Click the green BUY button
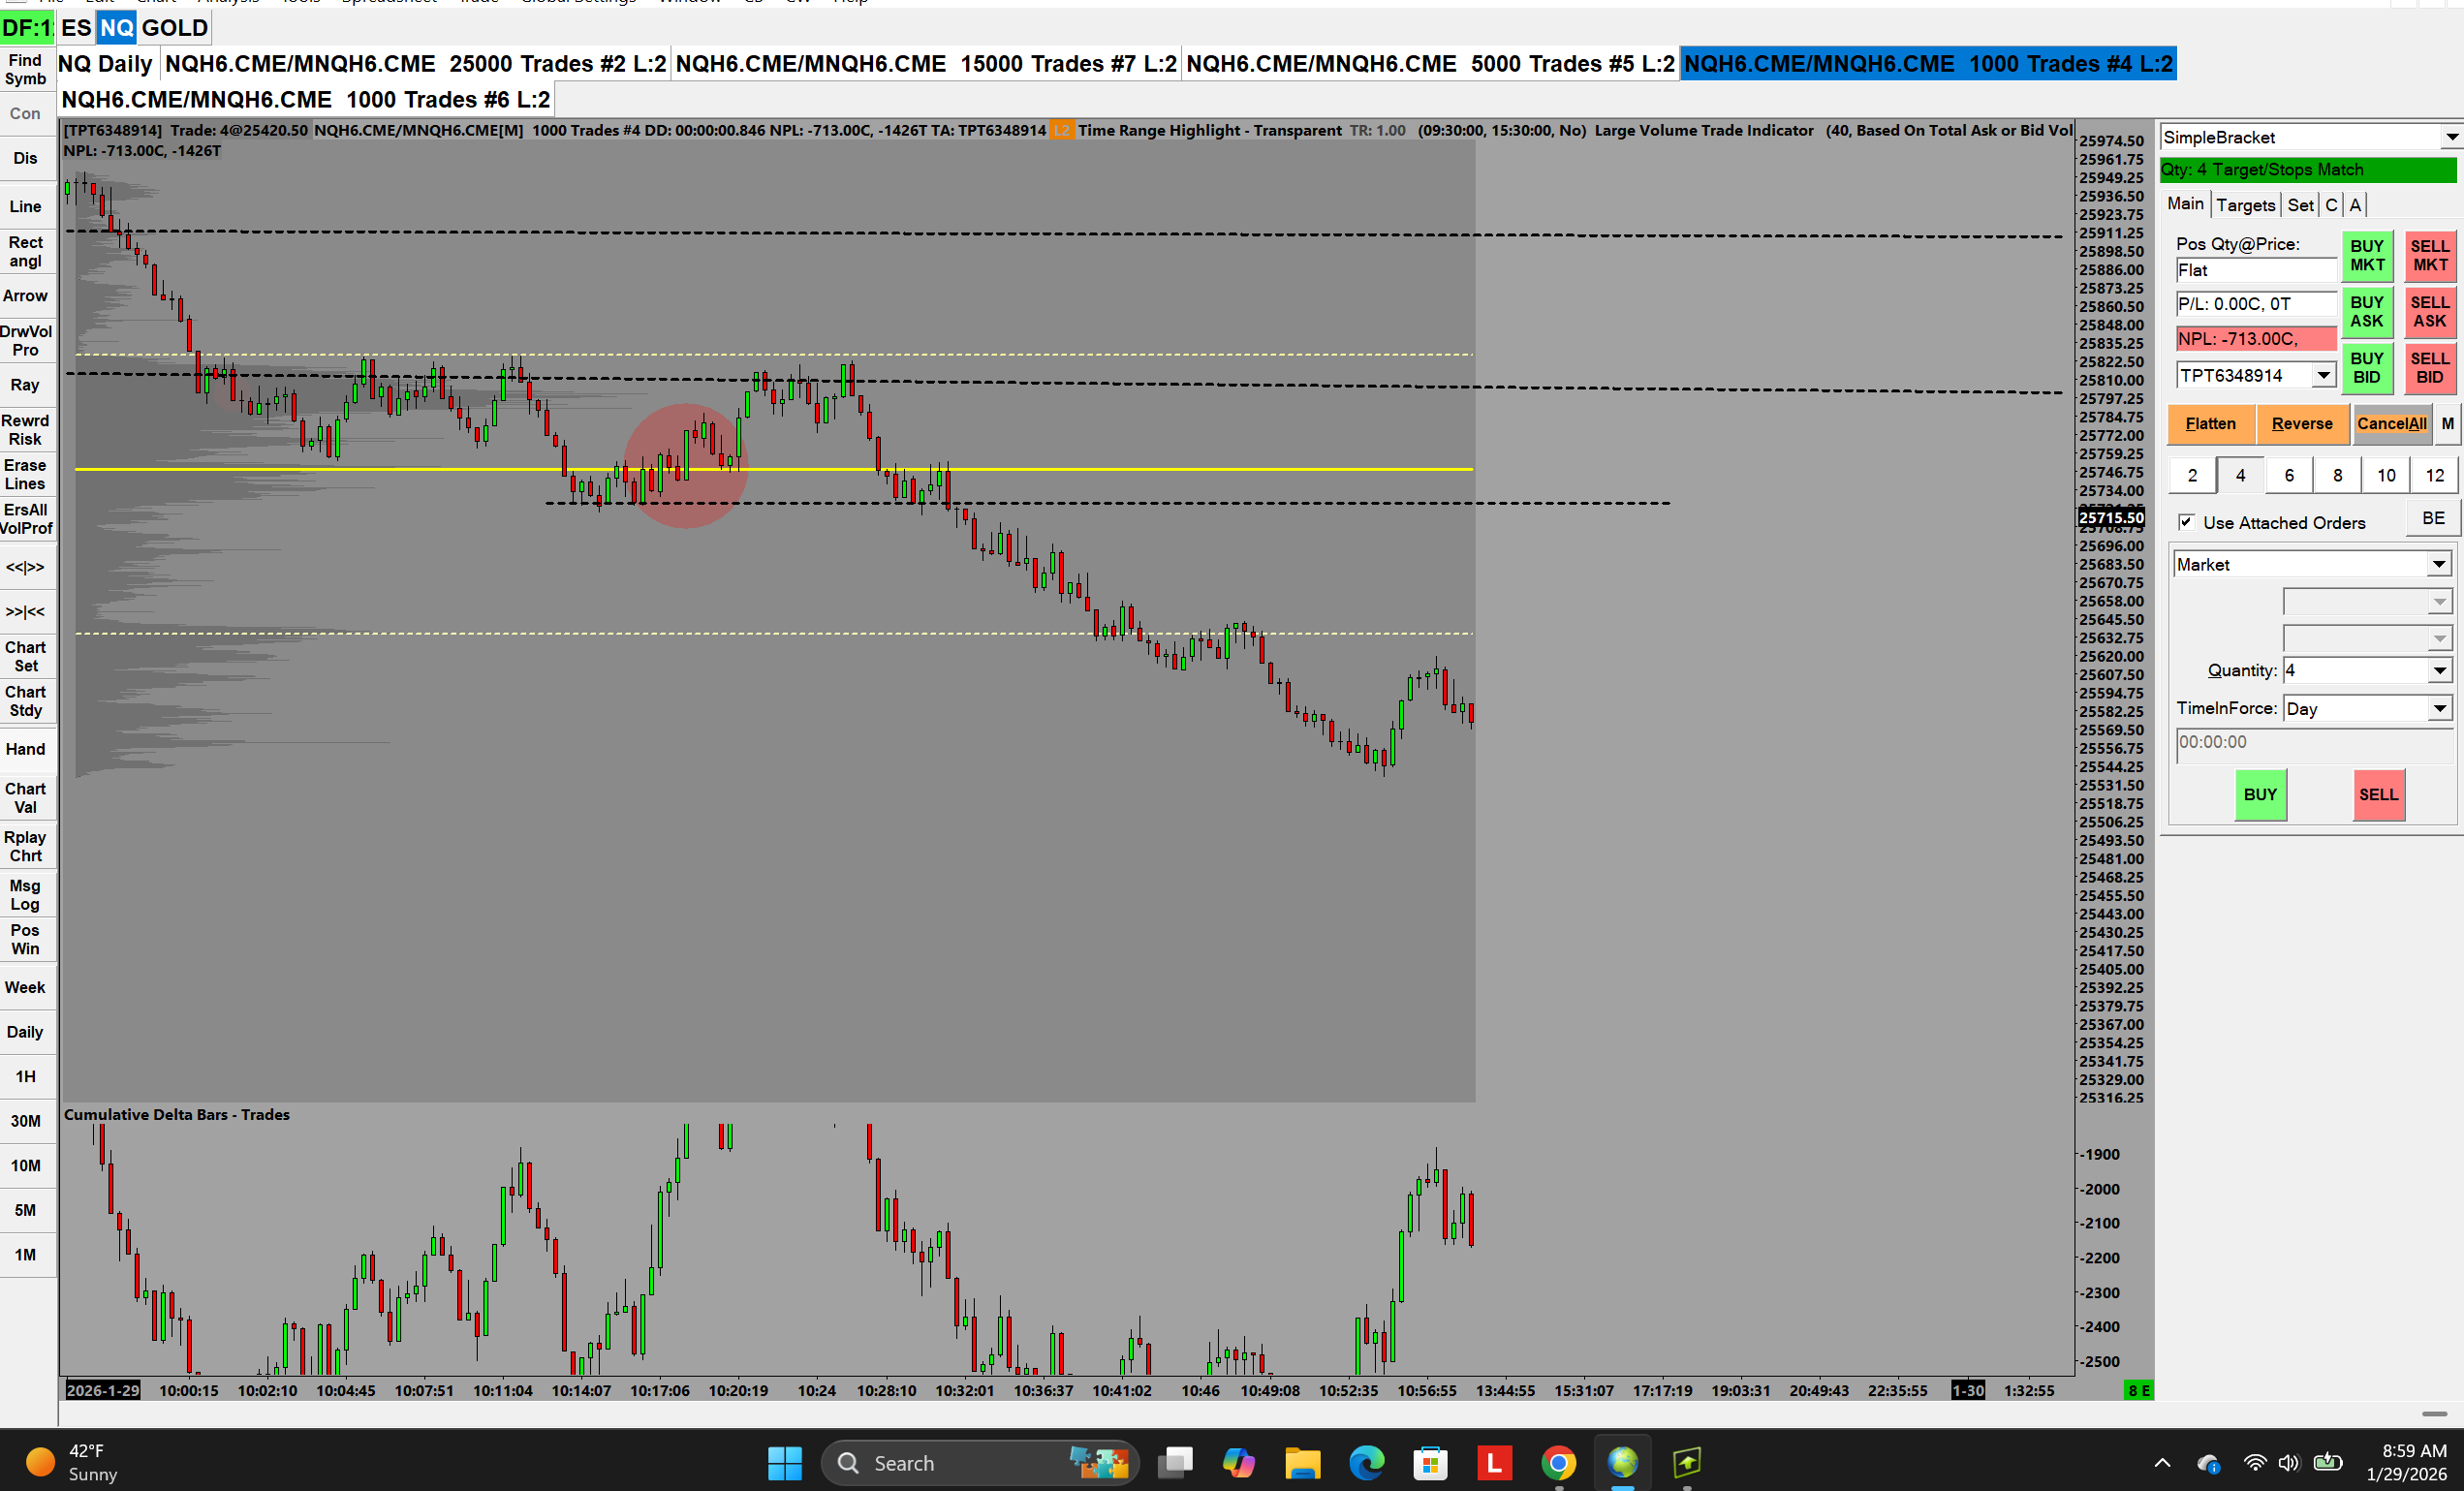 point(2260,795)
